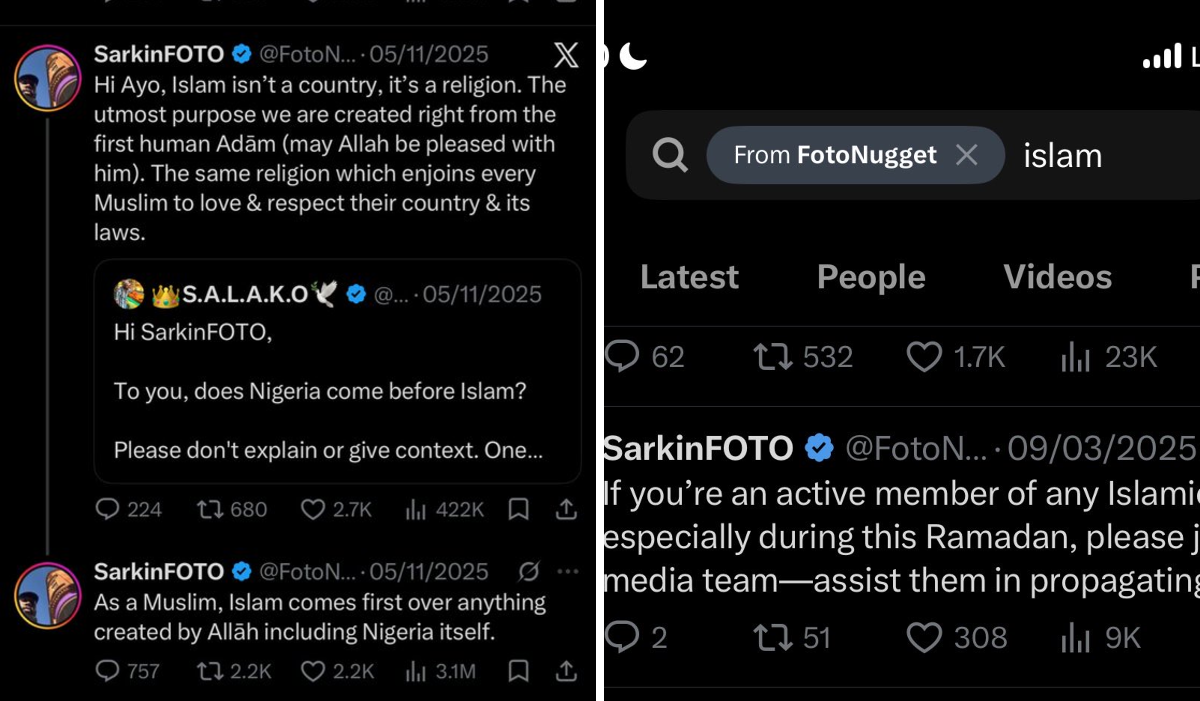Open the quoted S.A.L.A.K.O tweet

point(338,371)
